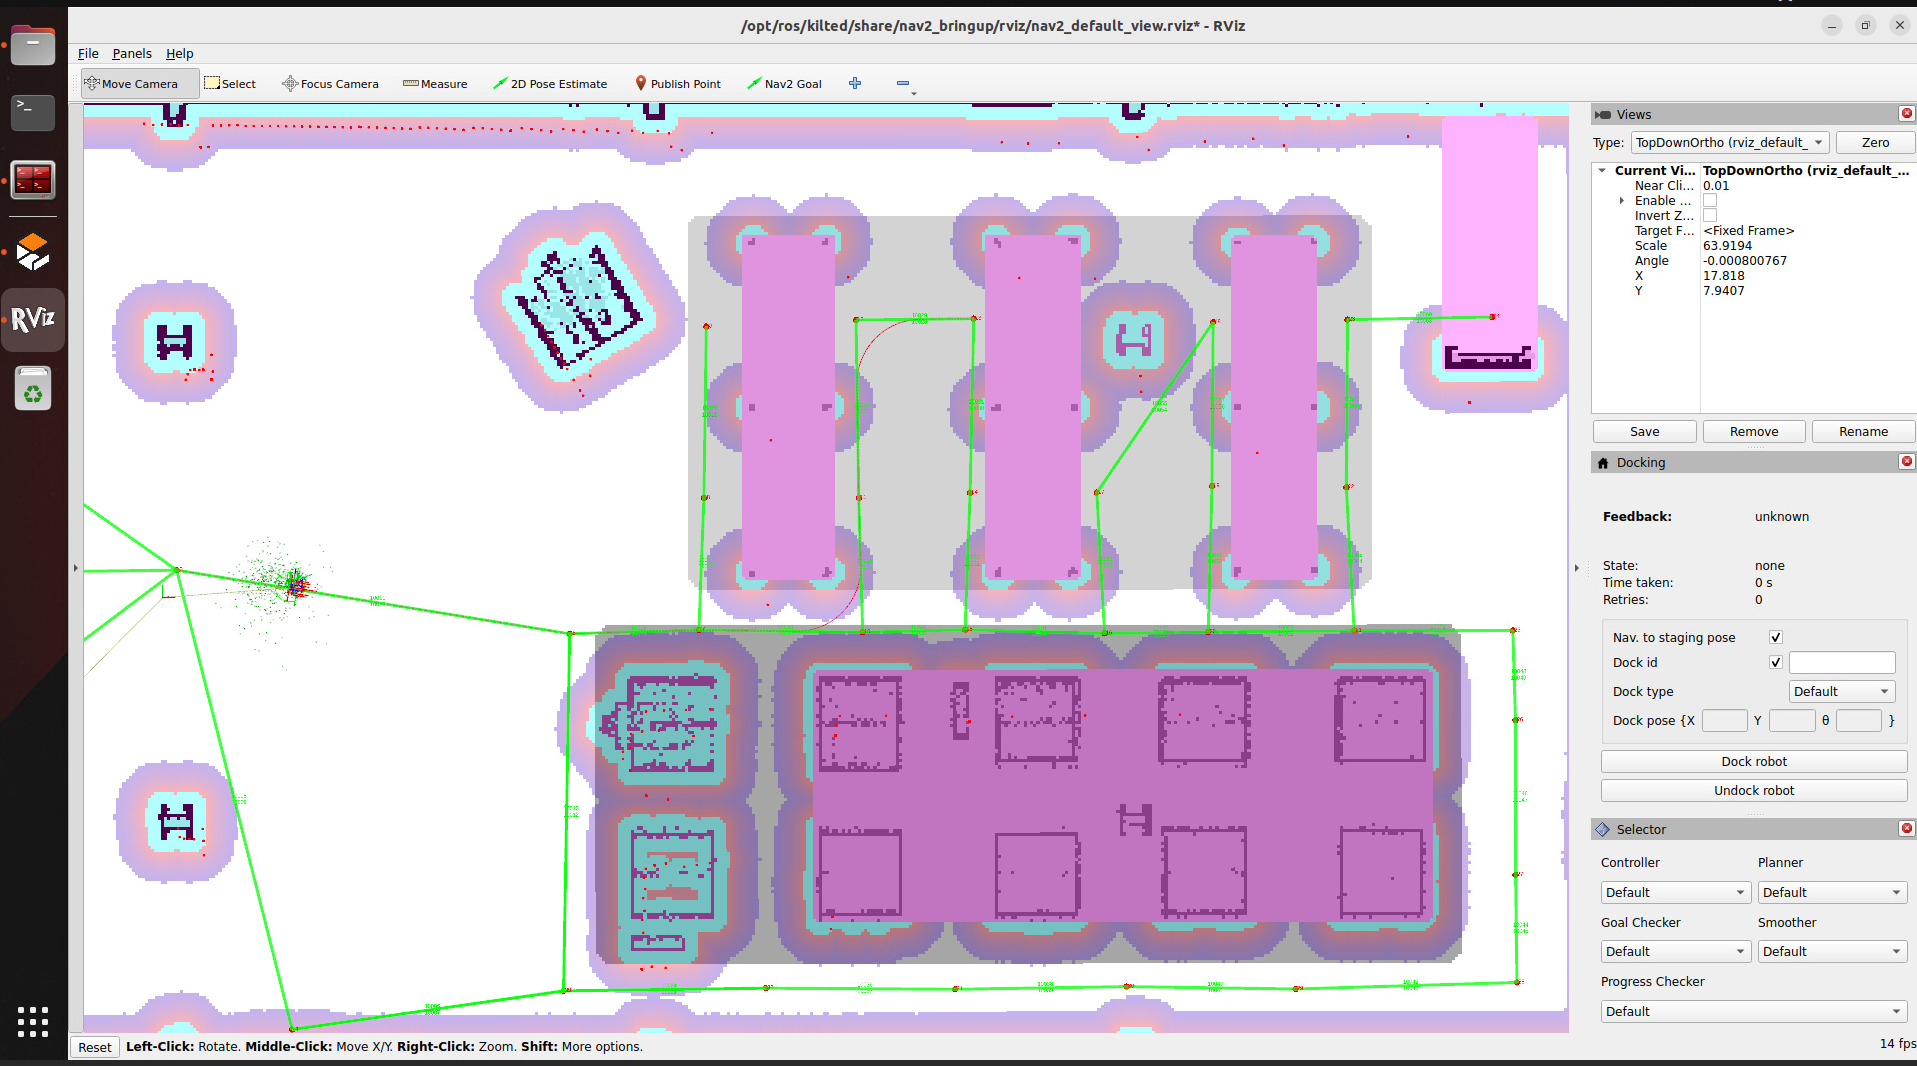Open the Trash from the dock
This screenshot has width=1917, height=1066.
pyautogui.click(x=33, y=388)
